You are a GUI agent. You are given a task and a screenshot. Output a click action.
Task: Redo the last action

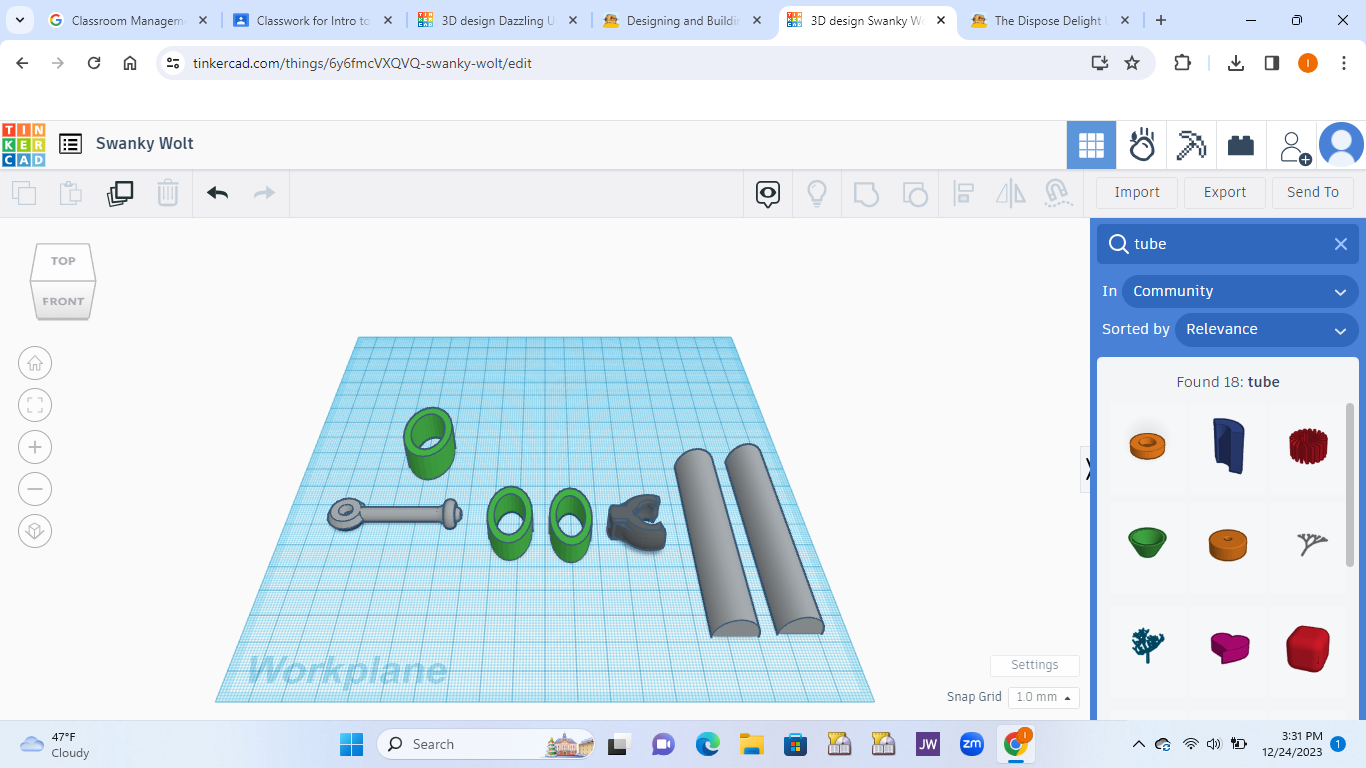[x=264, y=193]
